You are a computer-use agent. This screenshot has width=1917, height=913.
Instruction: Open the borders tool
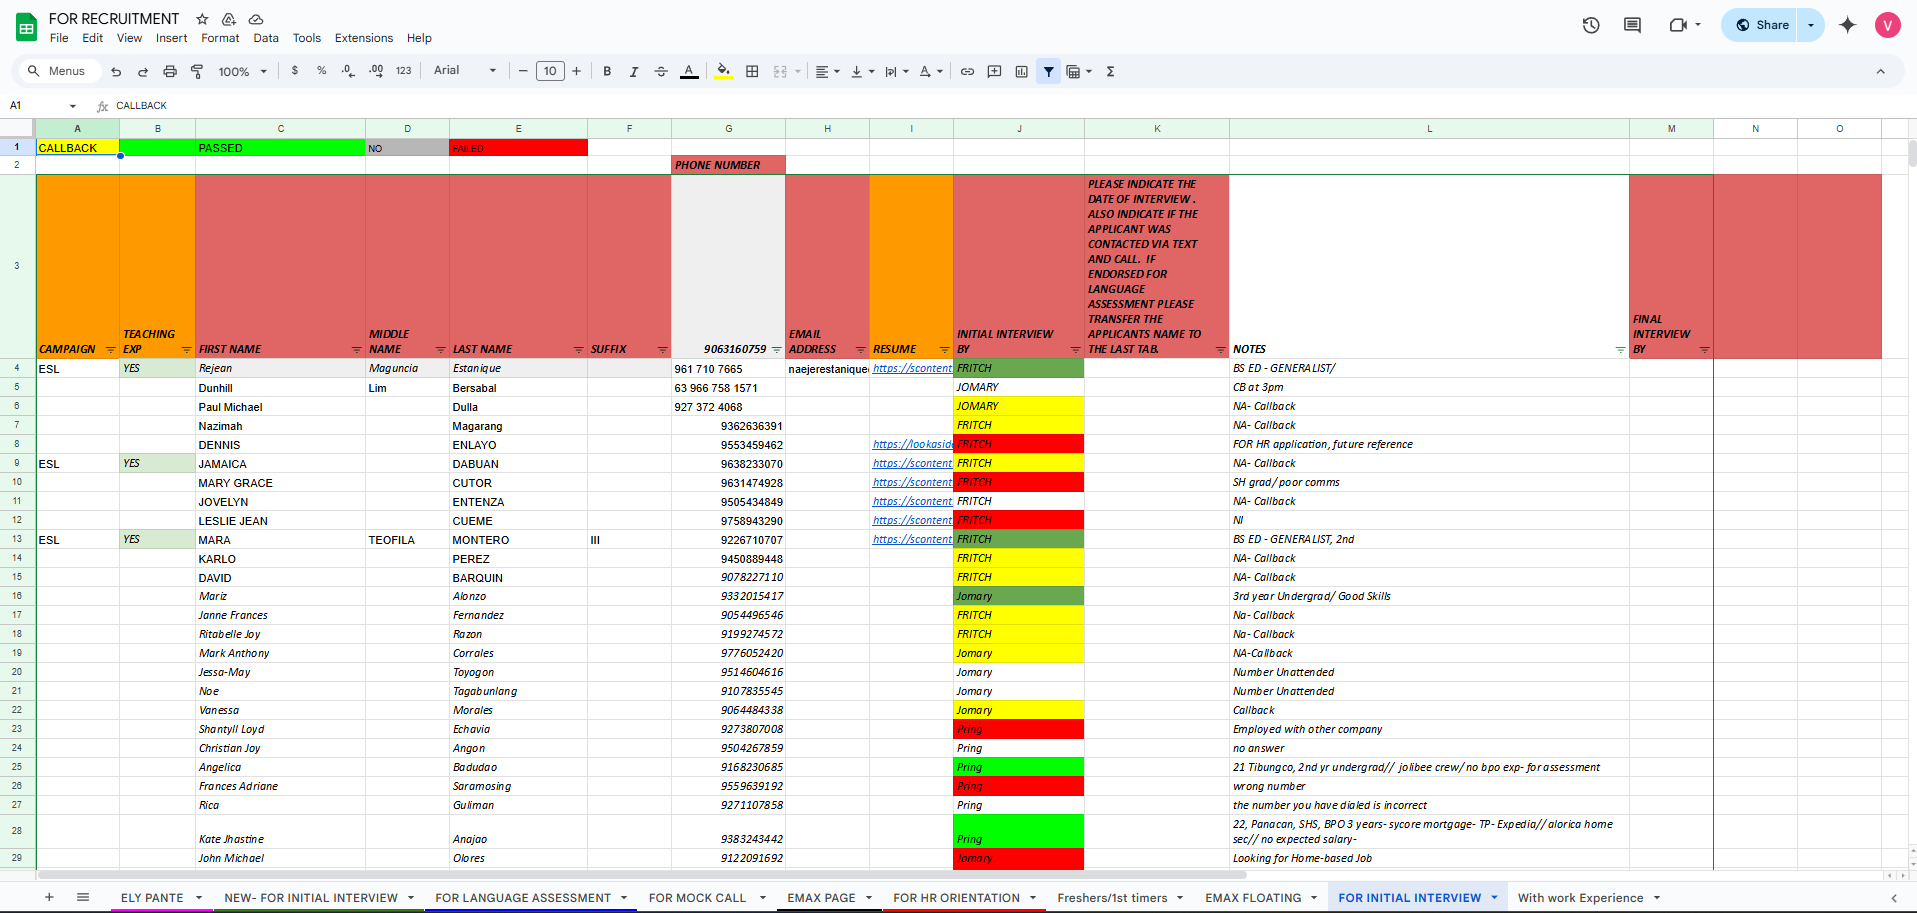(752, 71)
